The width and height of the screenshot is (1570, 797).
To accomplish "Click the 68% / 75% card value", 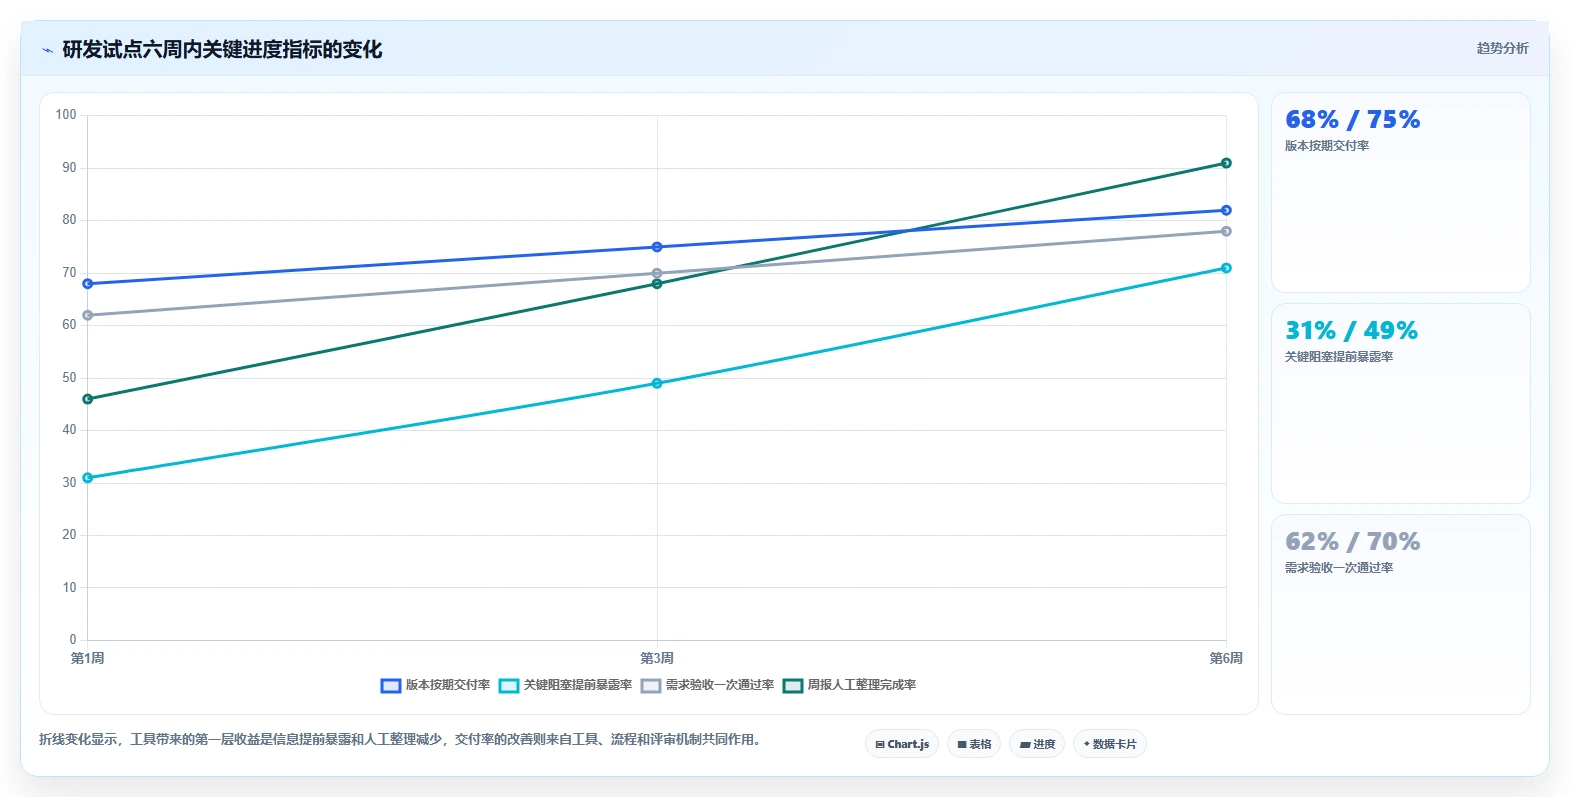I will pyautogui.click(x=1353, y=120).
